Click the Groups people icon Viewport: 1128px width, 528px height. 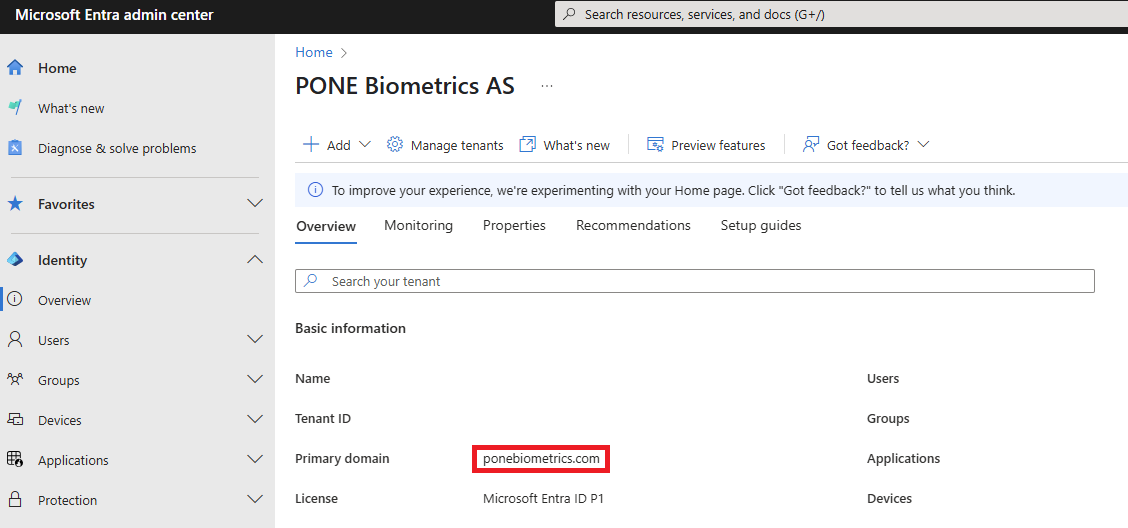(15, 379)
